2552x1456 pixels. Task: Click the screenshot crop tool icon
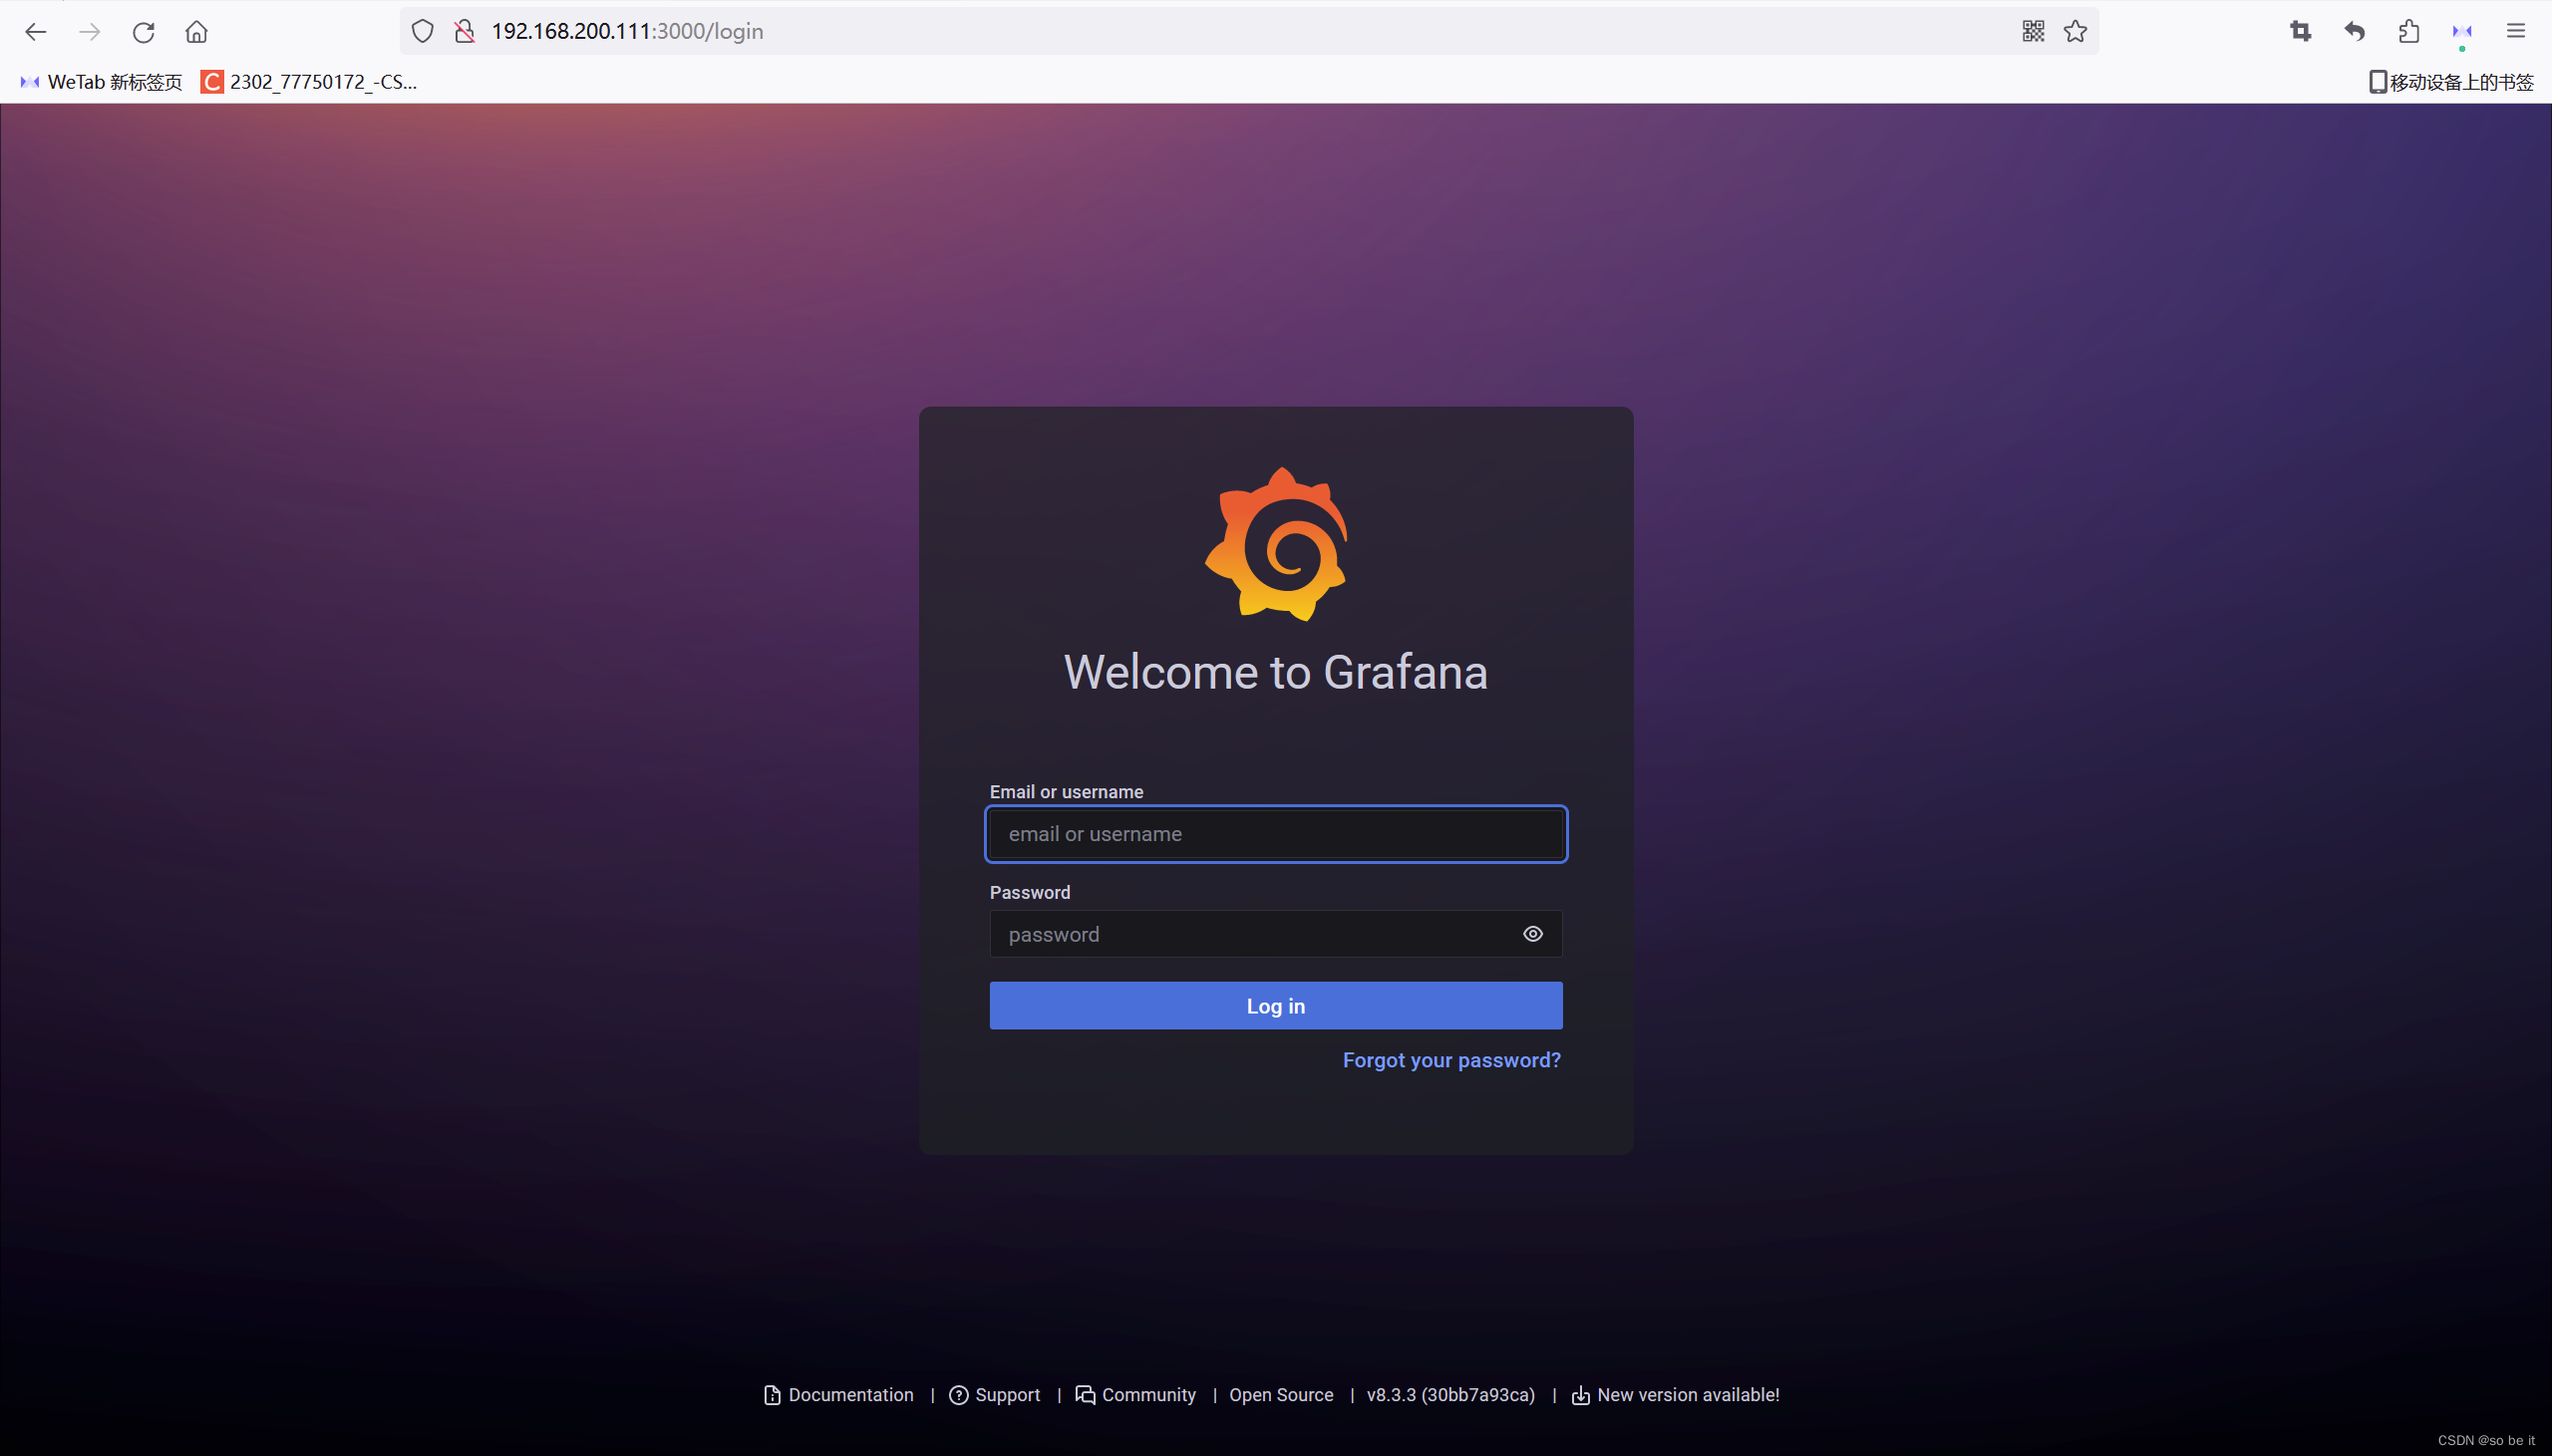click(x=2300, y=32)
